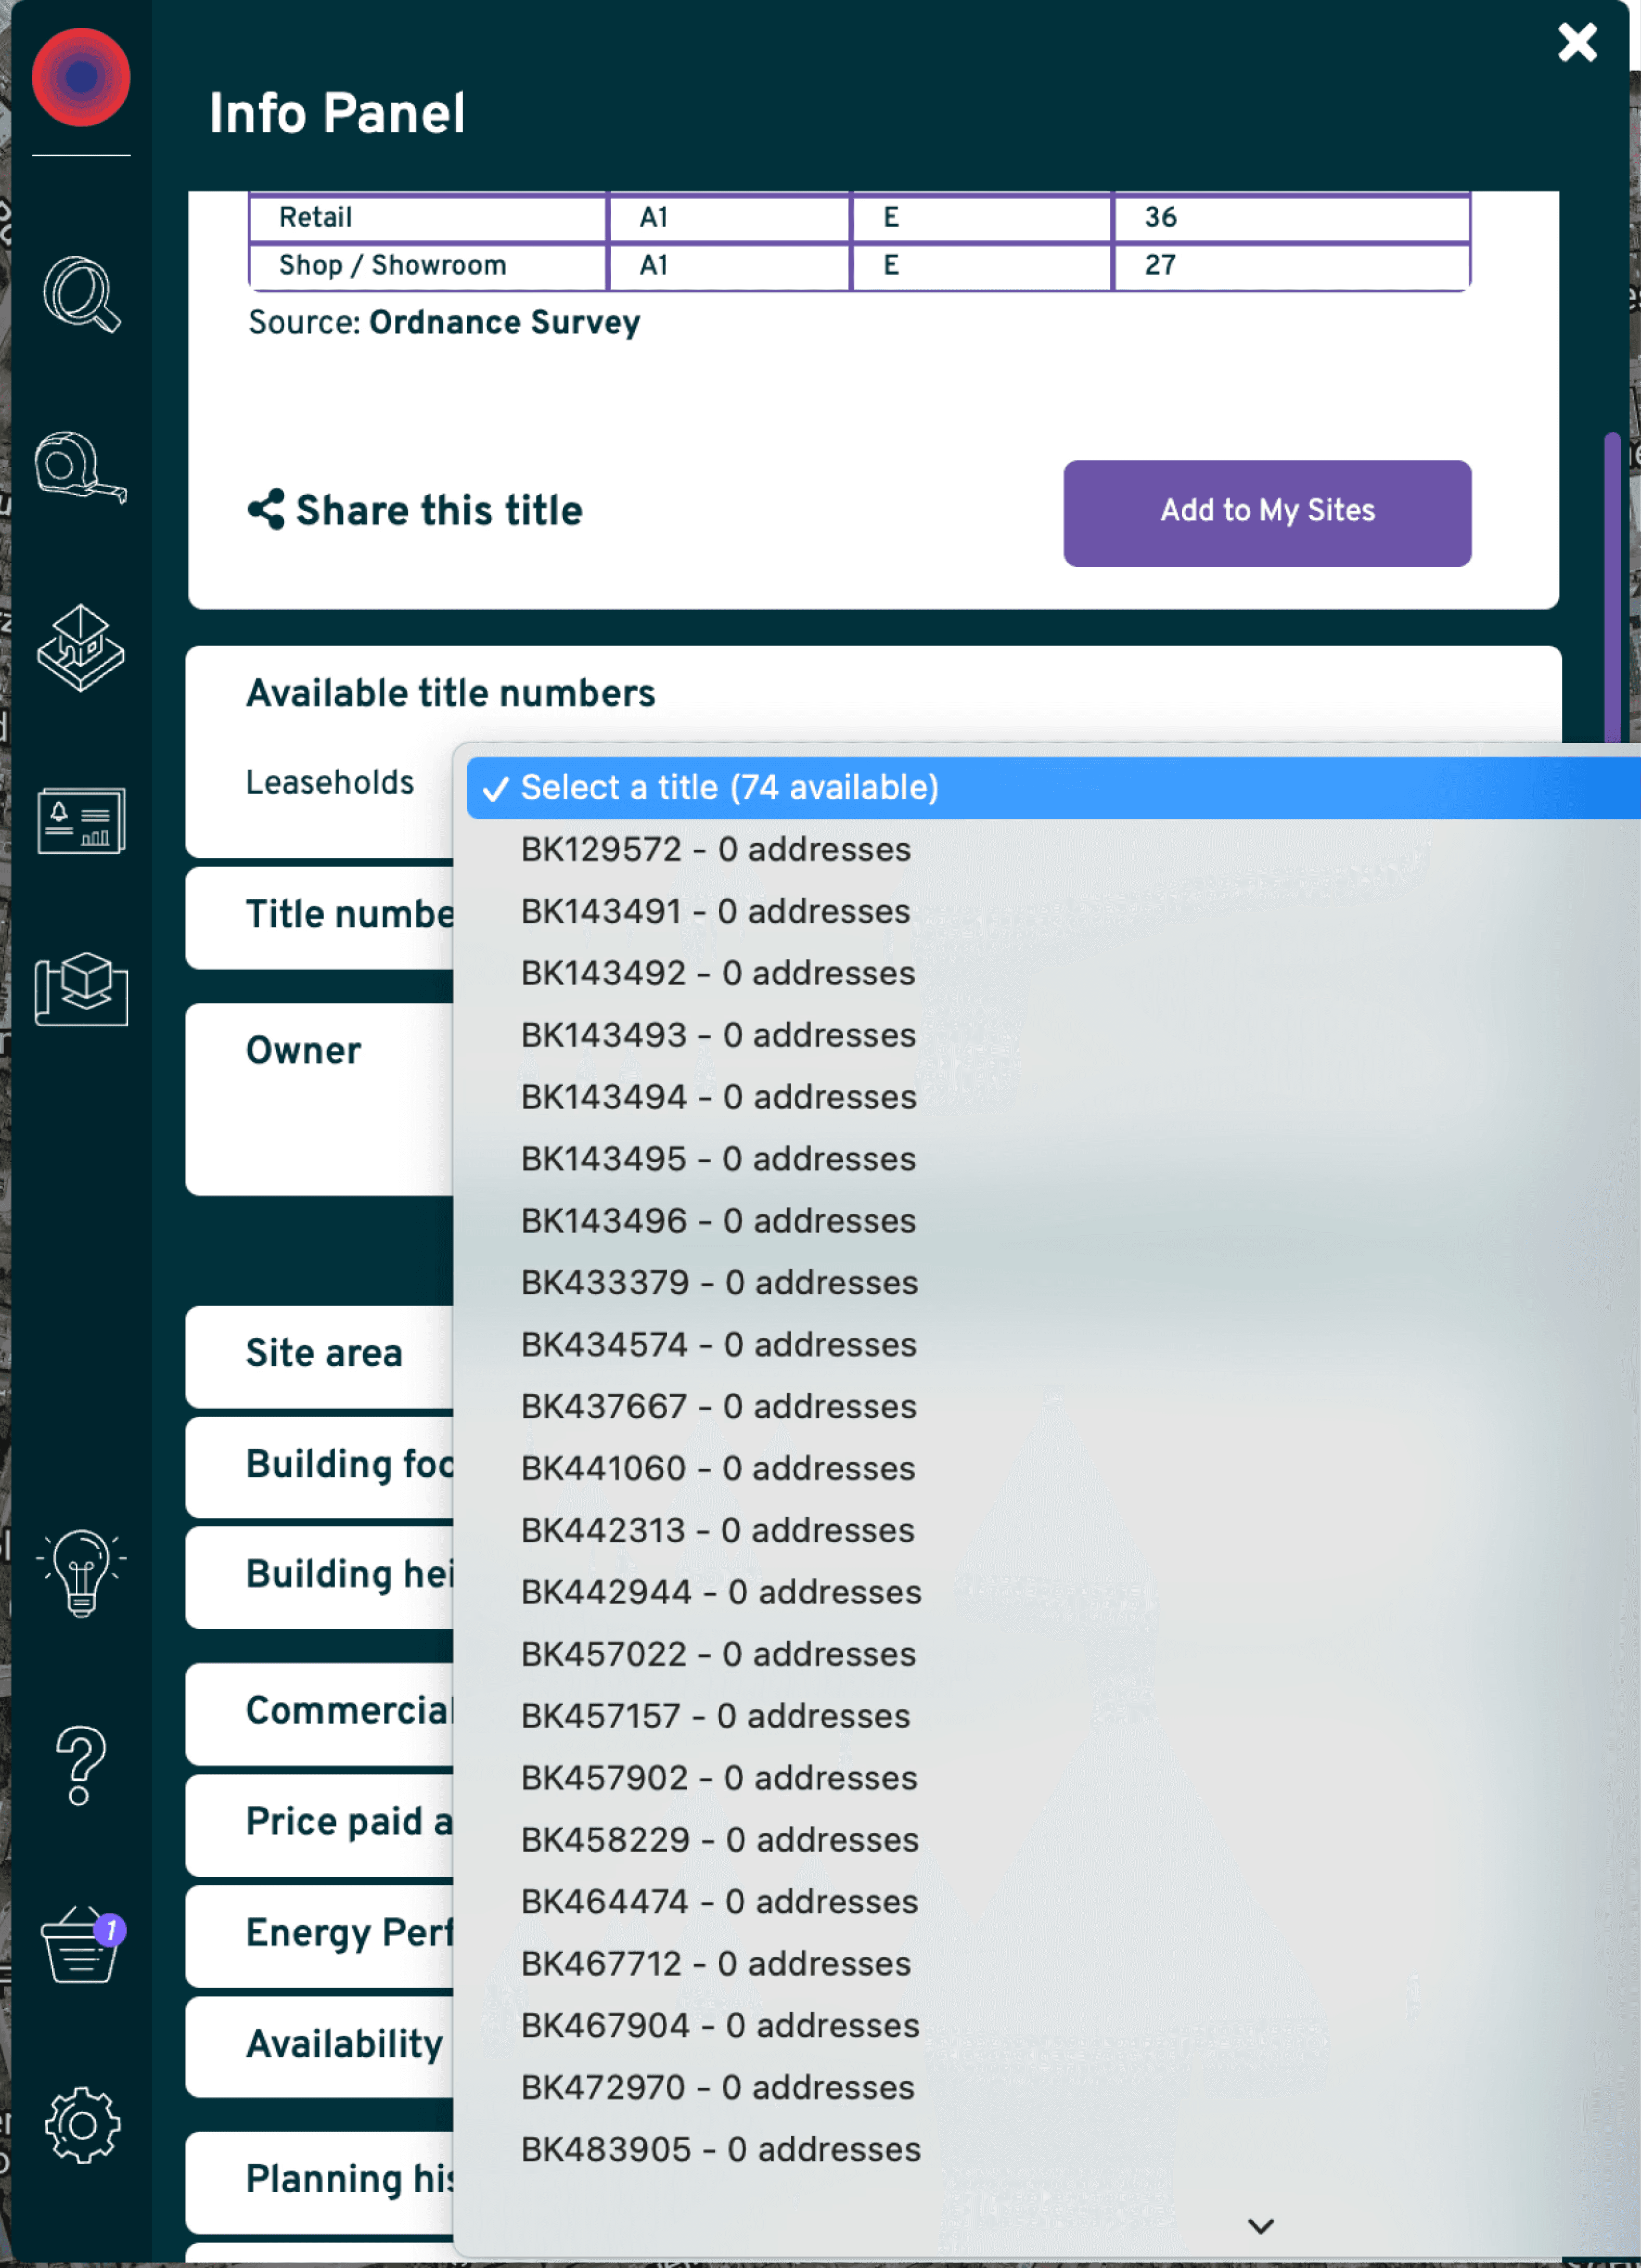Open the building layers icon
The width and height of the screenshot is (1641, 2268).
[x=81, y=648]
